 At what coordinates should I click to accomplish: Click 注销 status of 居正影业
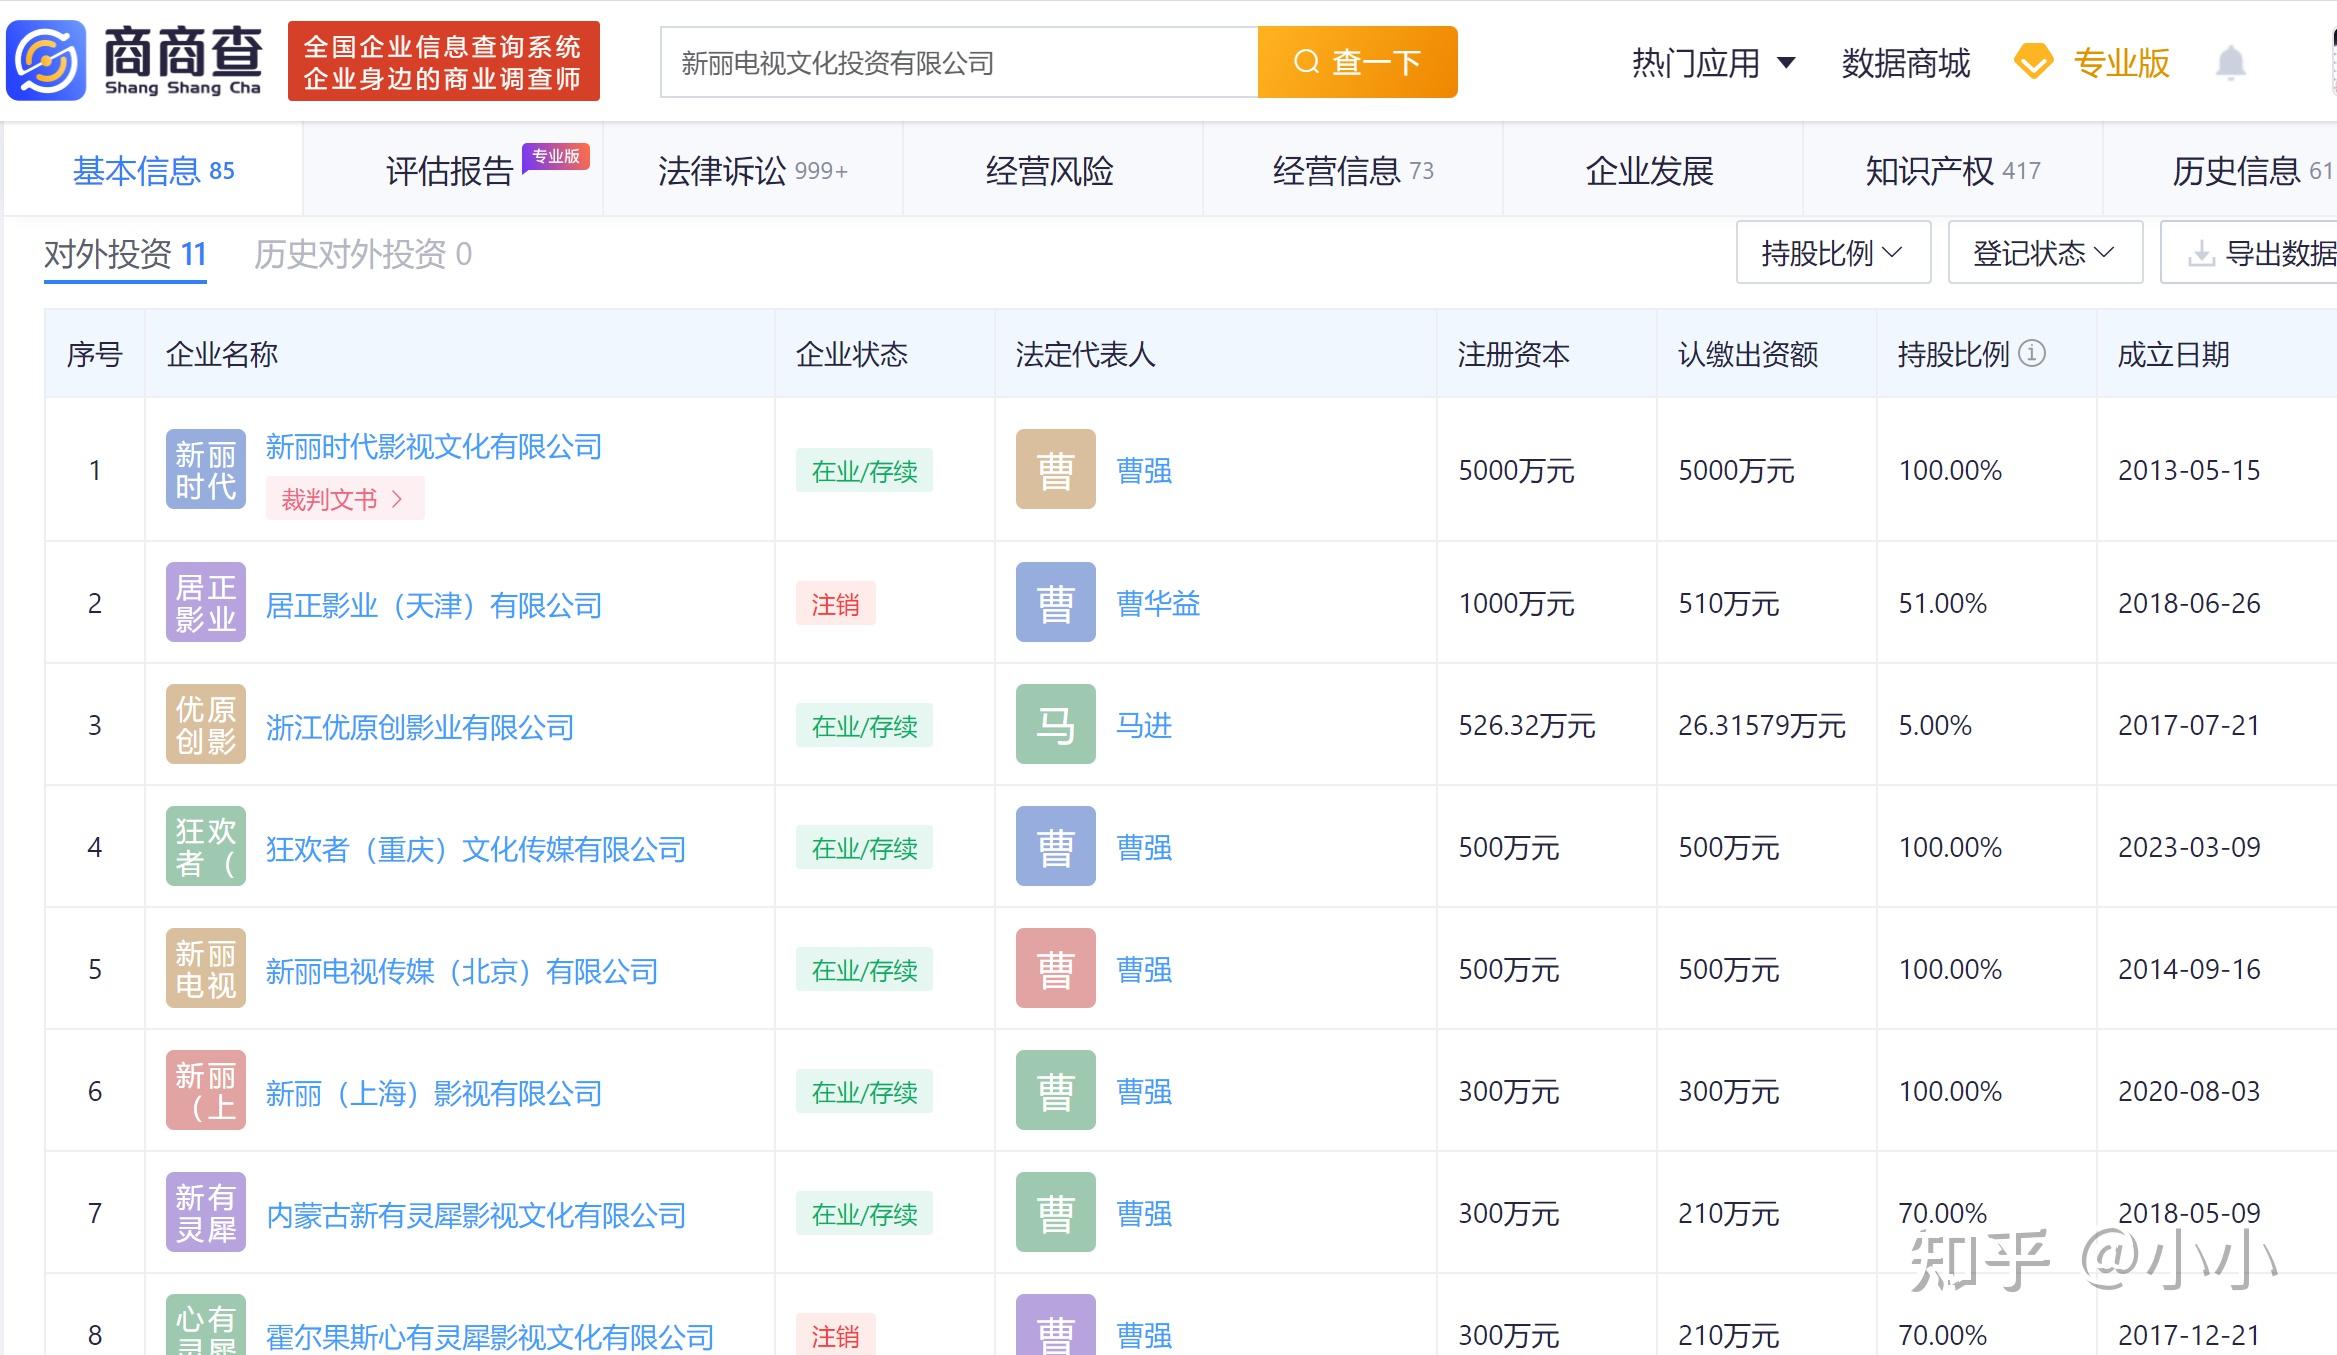point(836,603)
